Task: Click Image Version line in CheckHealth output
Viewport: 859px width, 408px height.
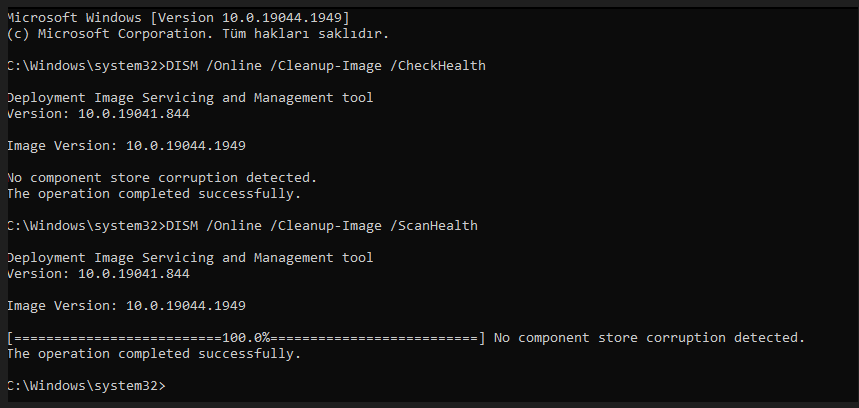Action: tap(126, 145)
